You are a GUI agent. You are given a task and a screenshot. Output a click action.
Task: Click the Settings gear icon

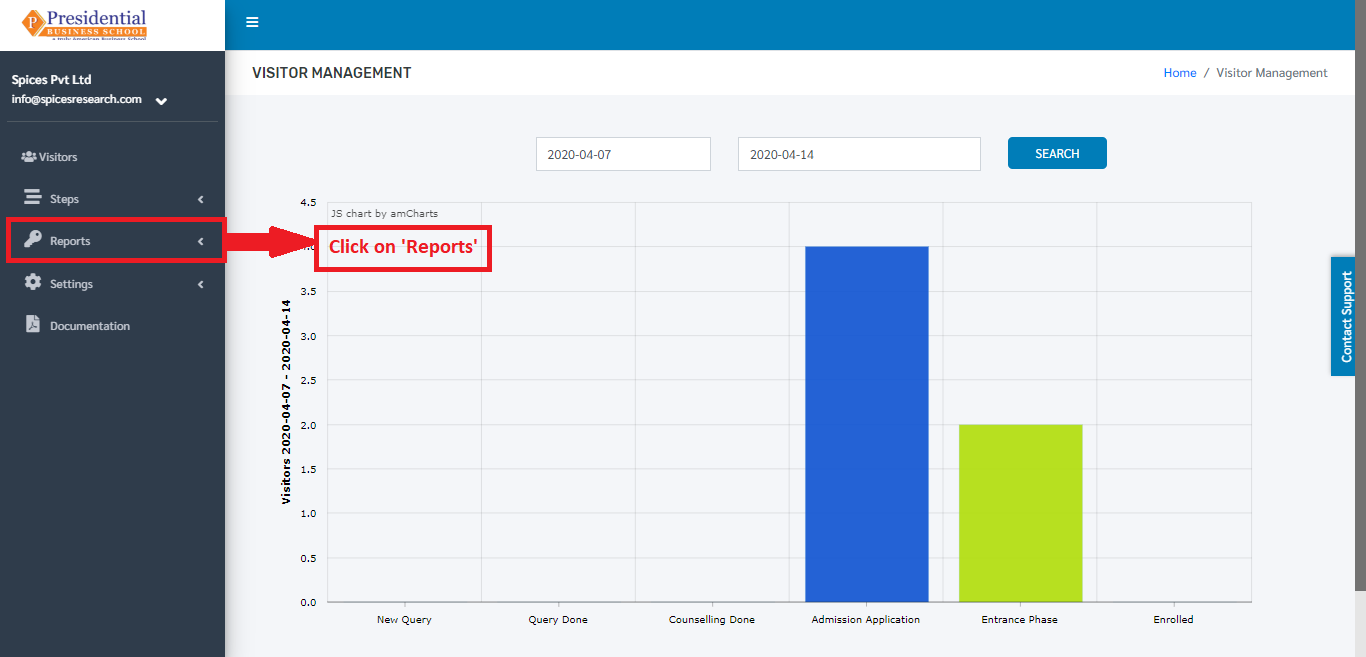pyautogui.click(x=33, y=283)
